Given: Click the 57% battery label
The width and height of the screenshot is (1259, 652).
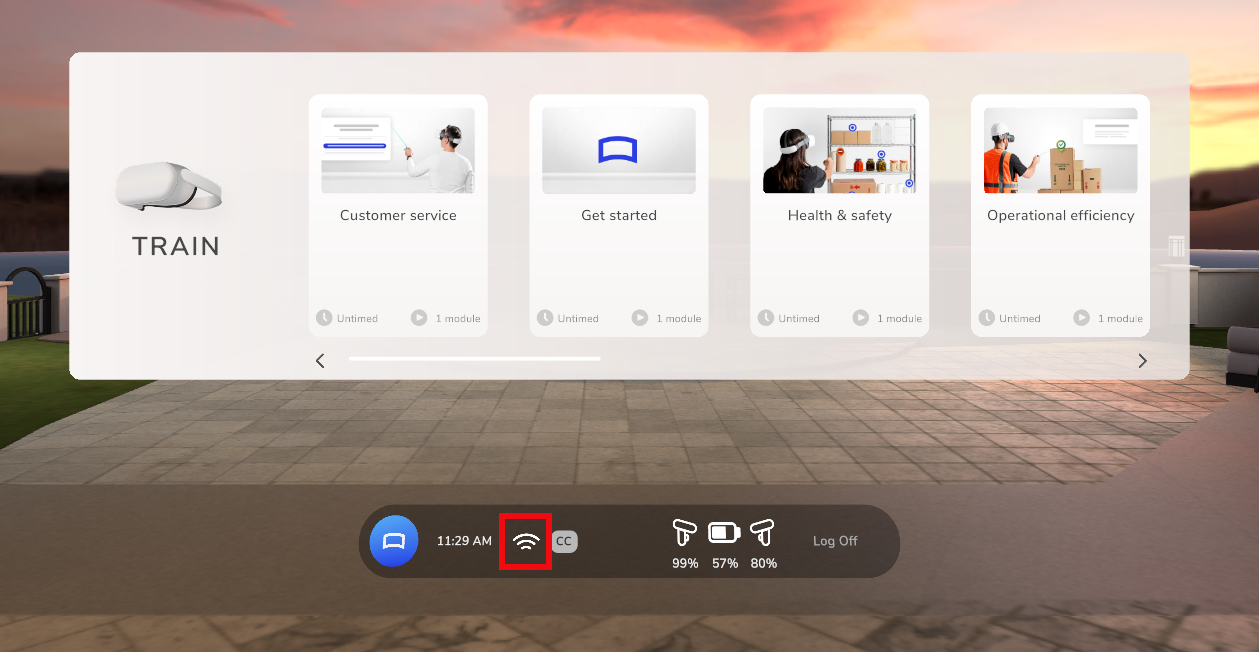Looking at the screenshot, I should [x=725, y=563].
